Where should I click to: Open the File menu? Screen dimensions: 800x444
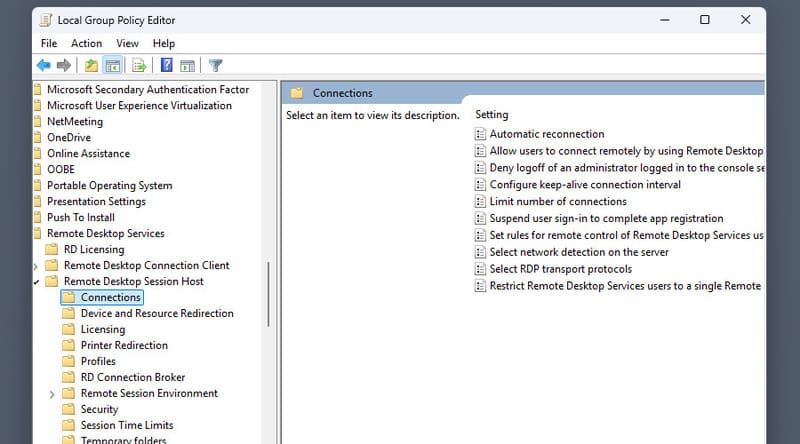[x=49, y=43]
